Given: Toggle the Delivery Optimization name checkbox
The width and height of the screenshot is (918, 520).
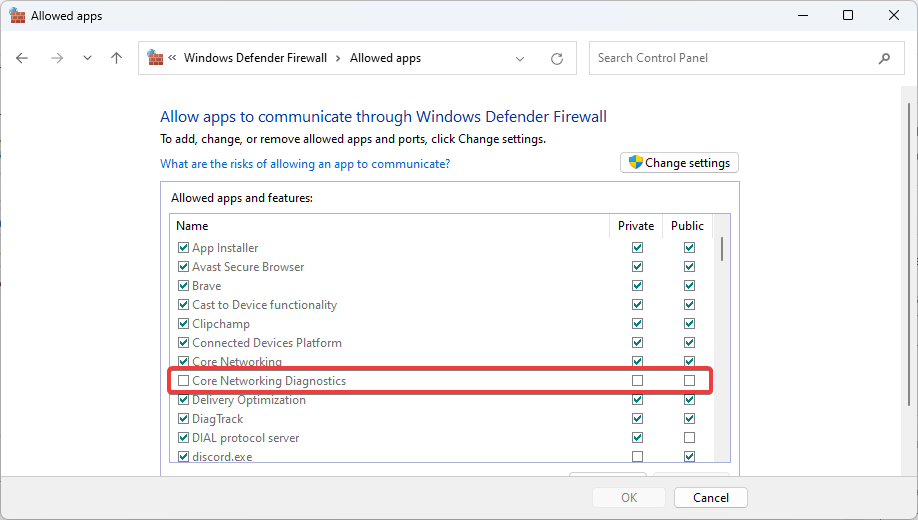Looking at the screenshot, I should click(183, 400).
